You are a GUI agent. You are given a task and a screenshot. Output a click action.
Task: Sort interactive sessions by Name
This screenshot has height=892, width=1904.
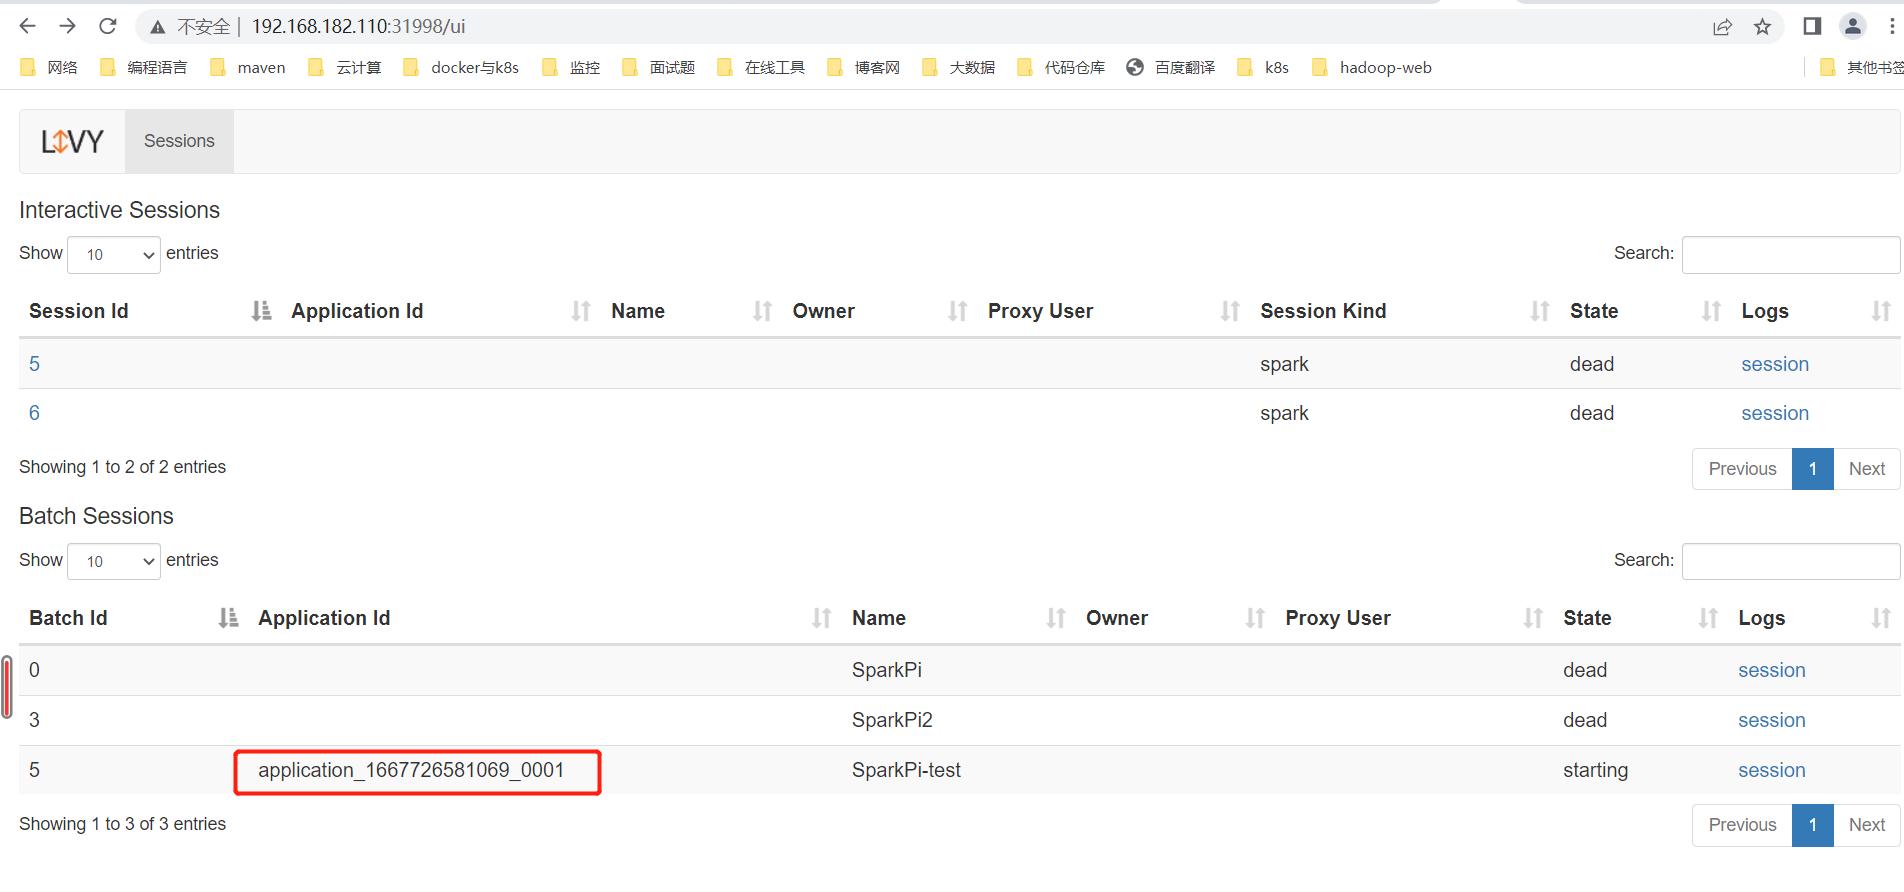tap(692, 311)
